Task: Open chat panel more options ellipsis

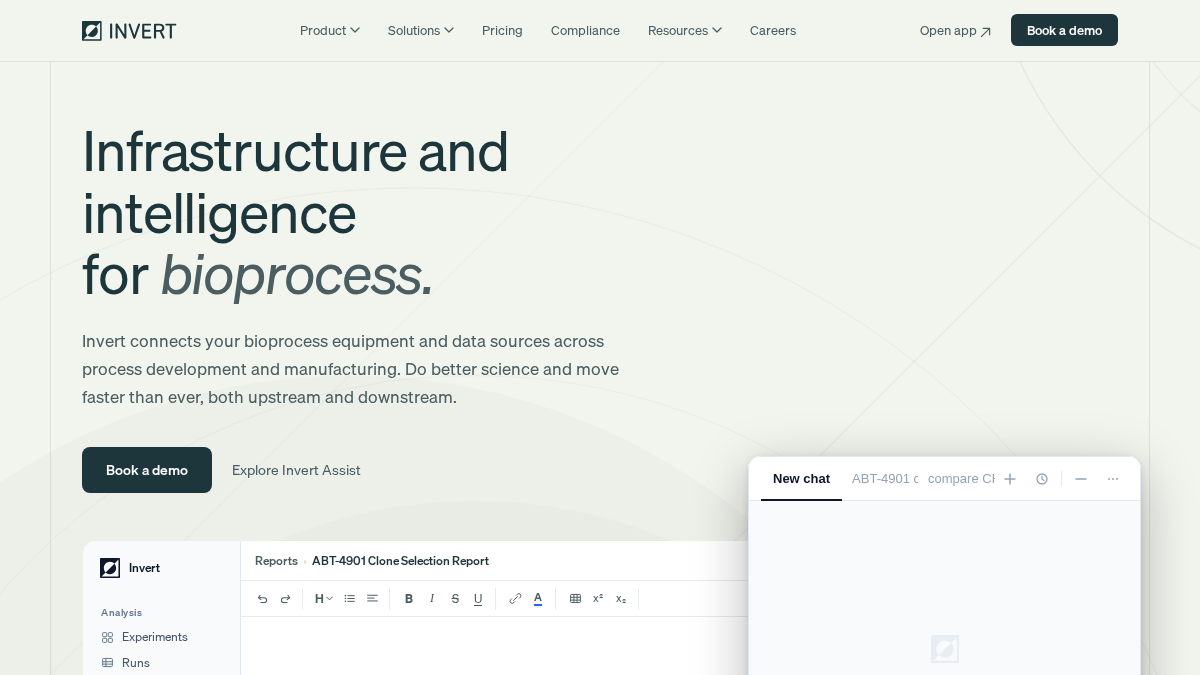Action: pyautogui.click(x=1113, y=479)
